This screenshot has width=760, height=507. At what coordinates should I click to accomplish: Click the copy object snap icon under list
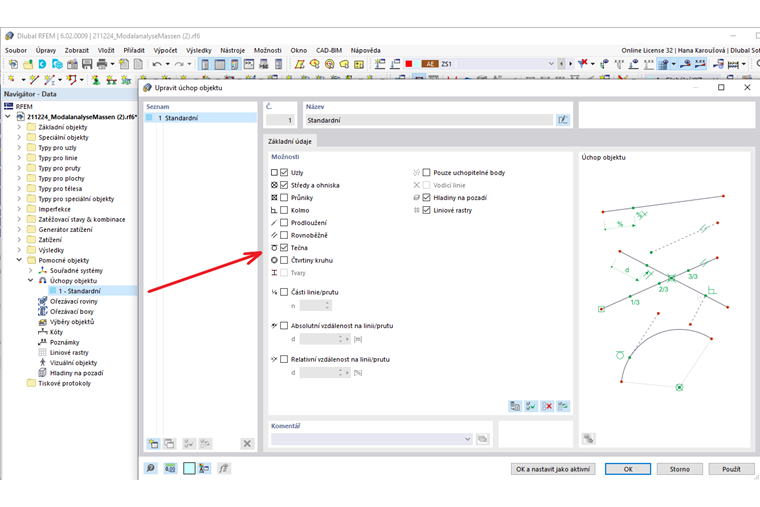(x=169, y=444)
